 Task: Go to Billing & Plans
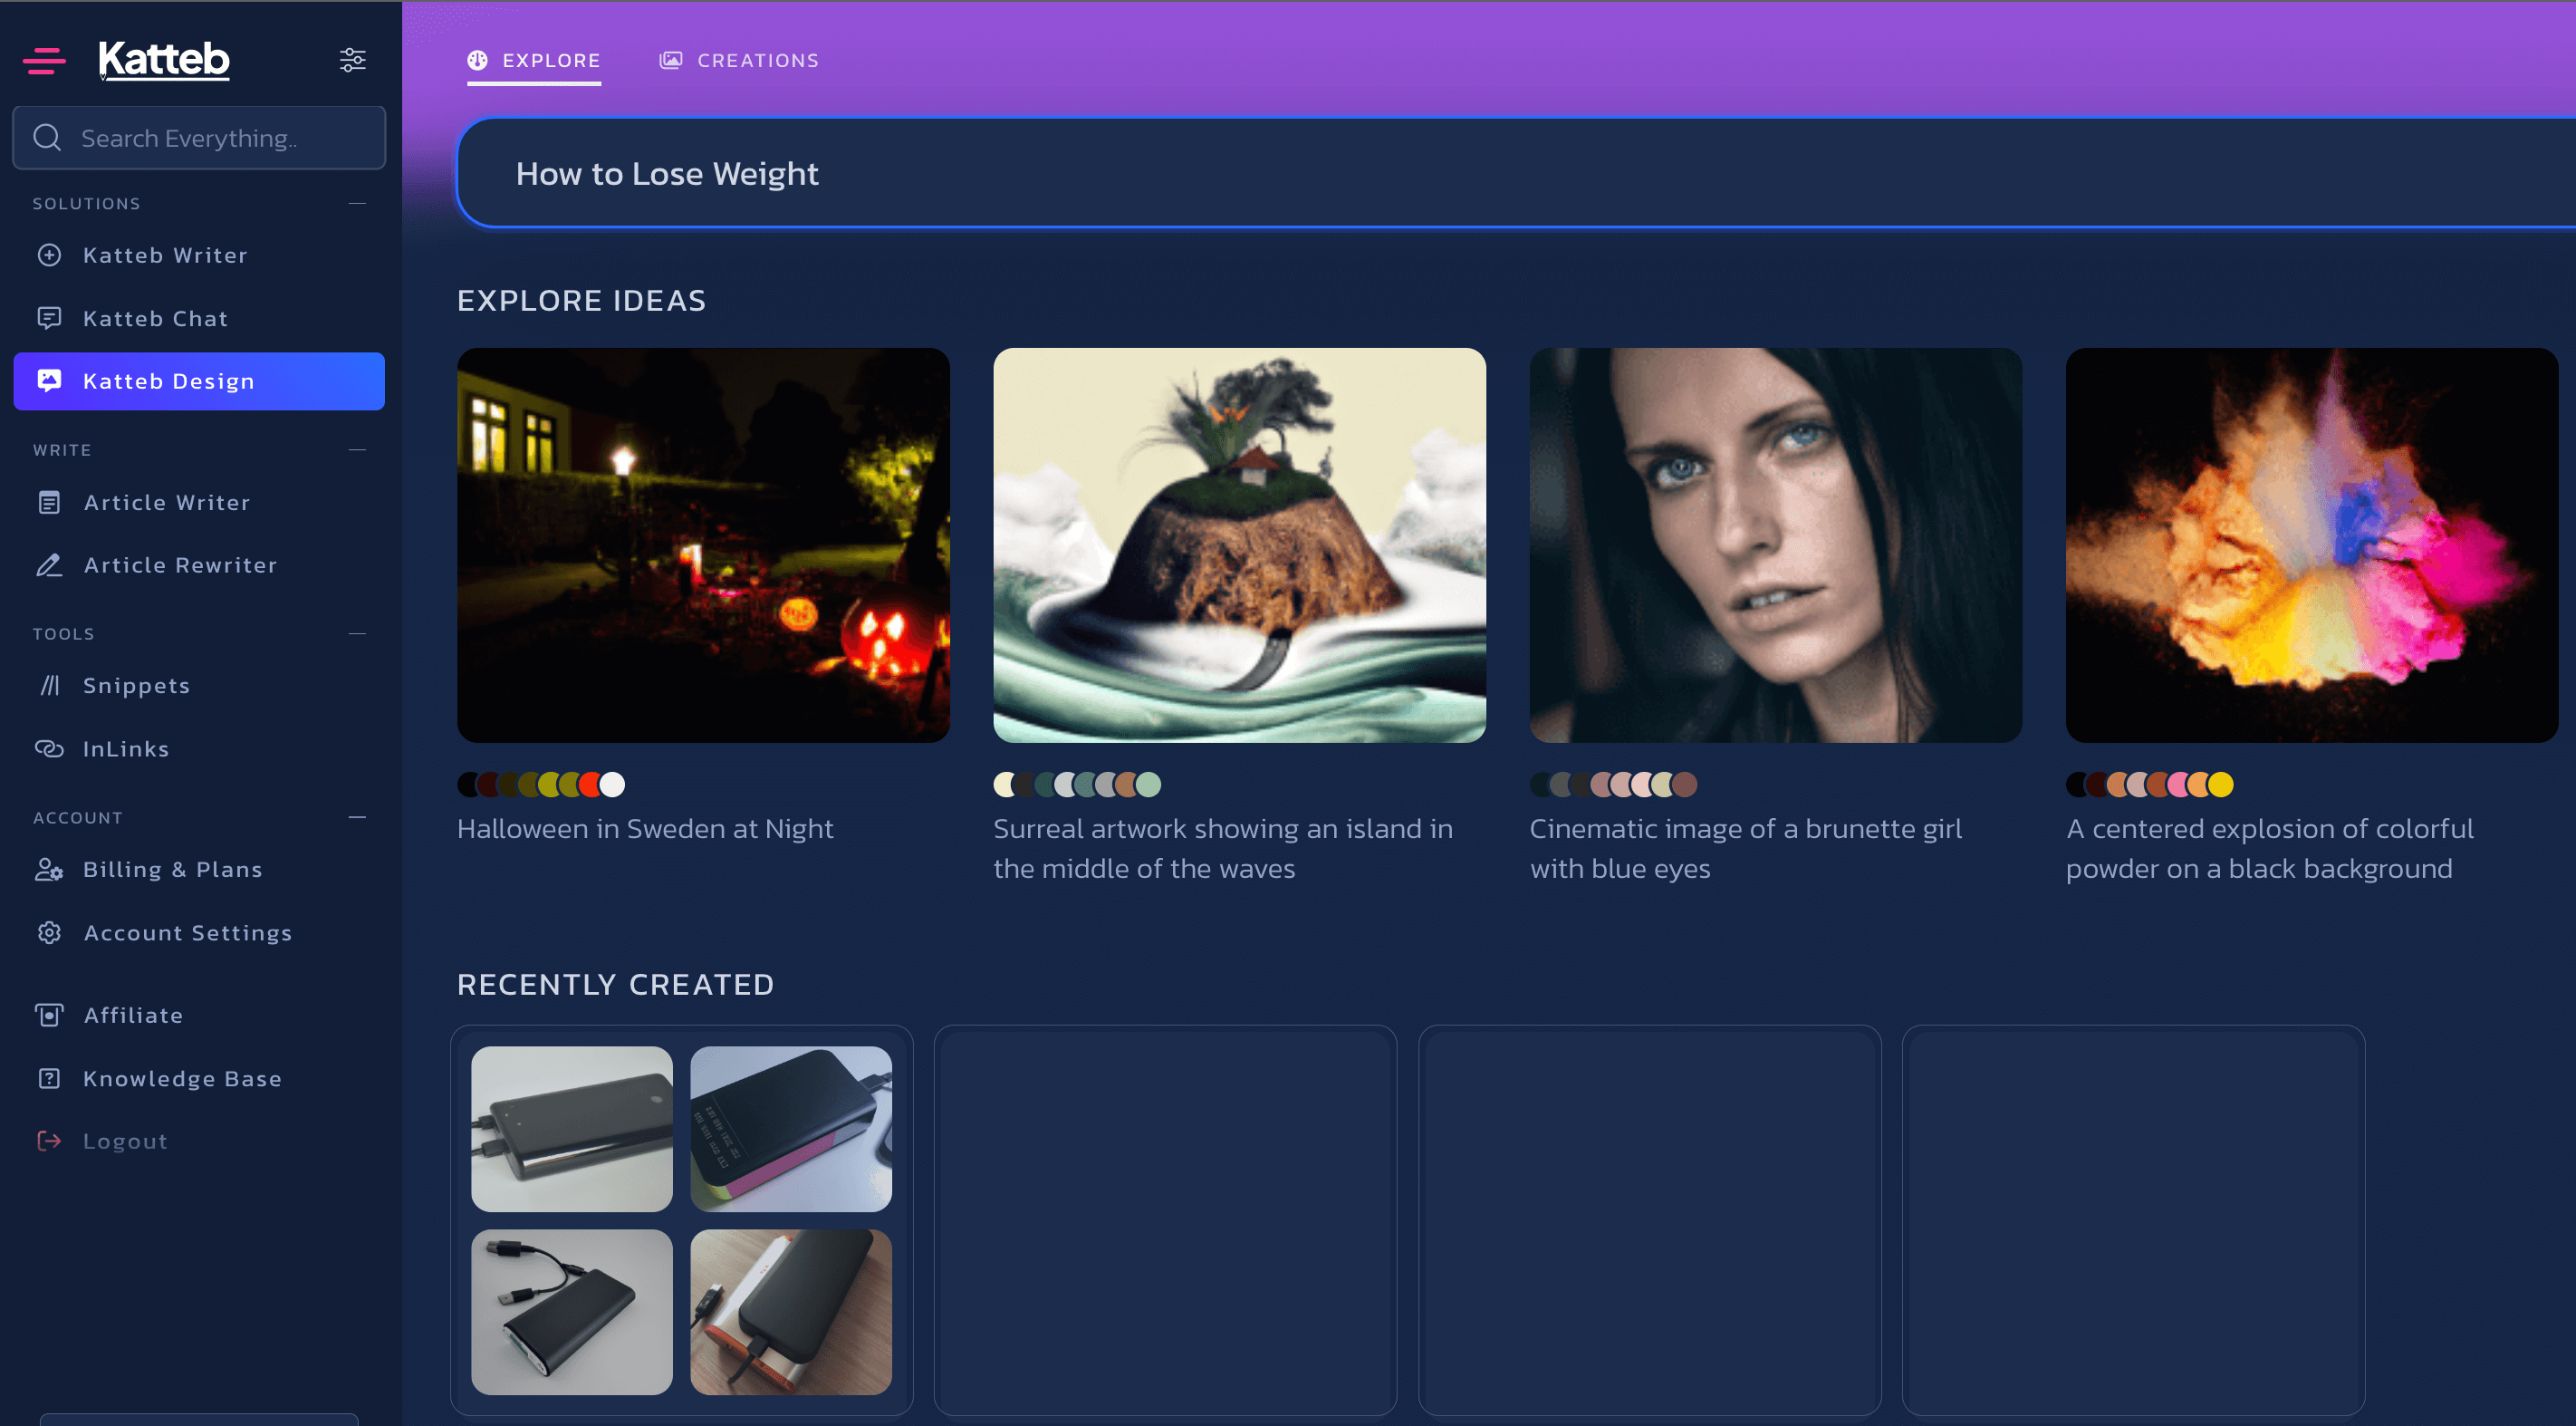coord(199,869)
